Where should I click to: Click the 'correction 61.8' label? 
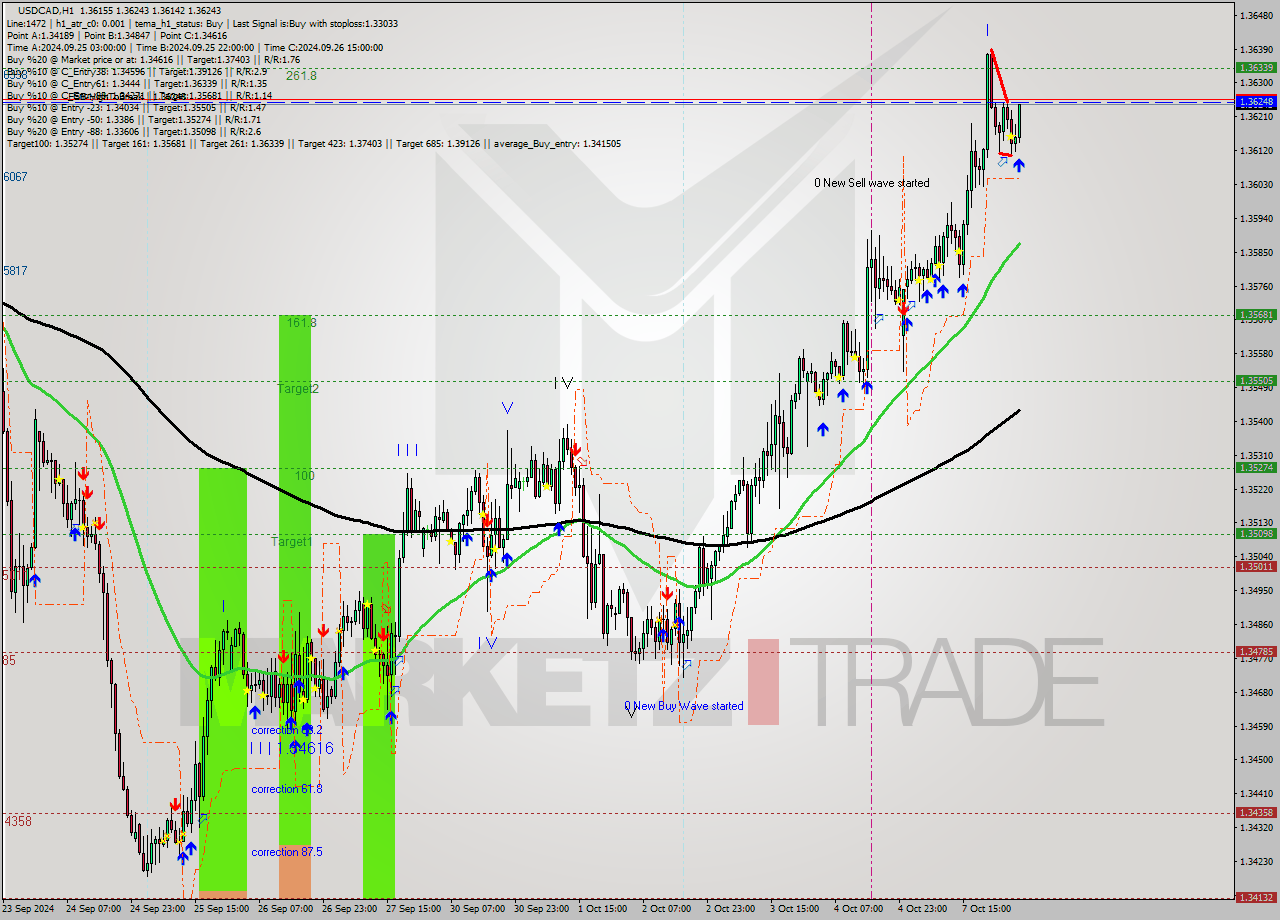(x=287, y=789)
